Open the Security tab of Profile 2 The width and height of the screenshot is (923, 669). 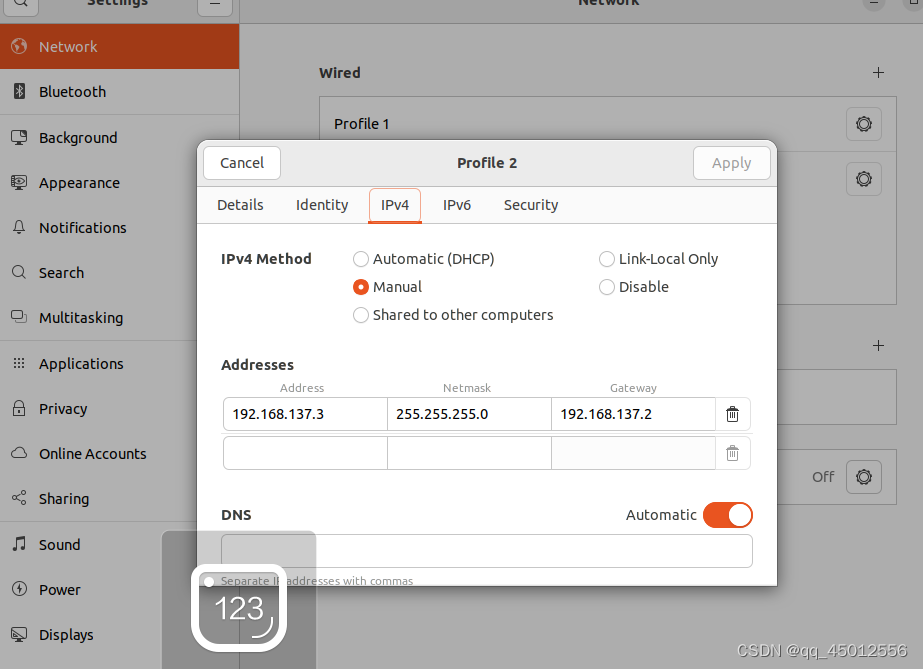pos(530,205)
